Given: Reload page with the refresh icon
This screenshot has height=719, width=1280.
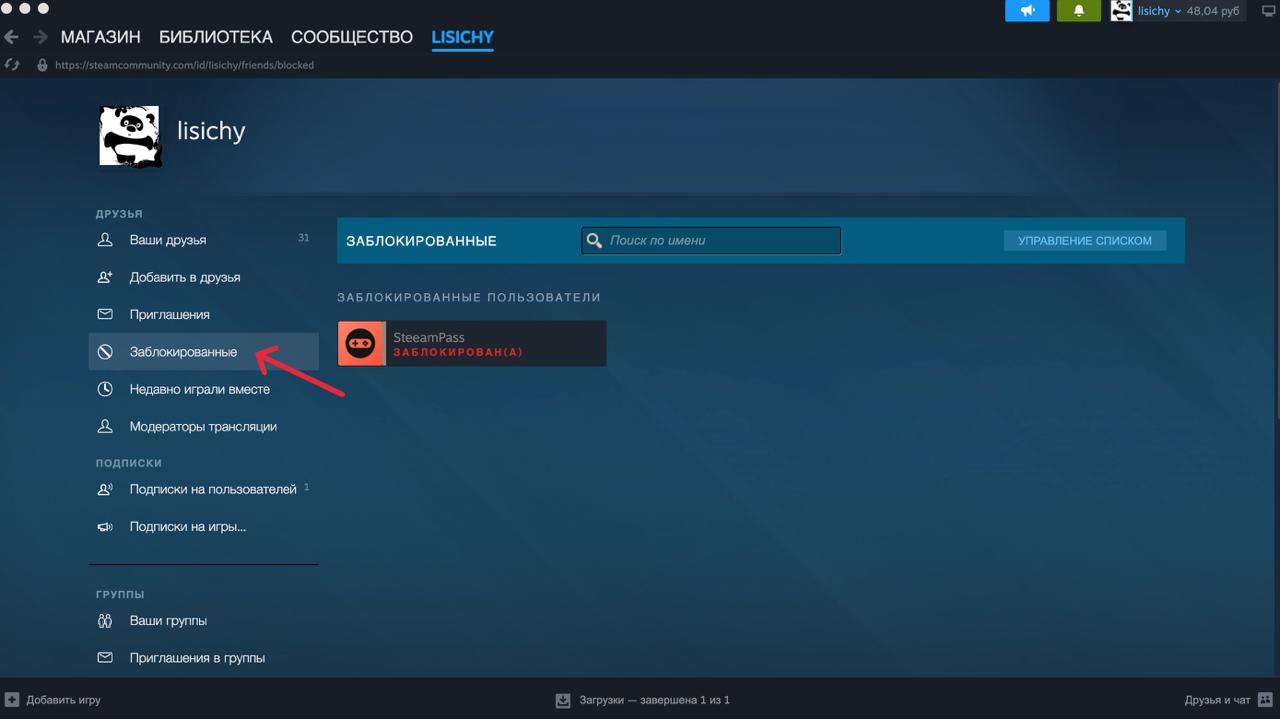Looking at the screenshot, I should [x=12, y=65].
